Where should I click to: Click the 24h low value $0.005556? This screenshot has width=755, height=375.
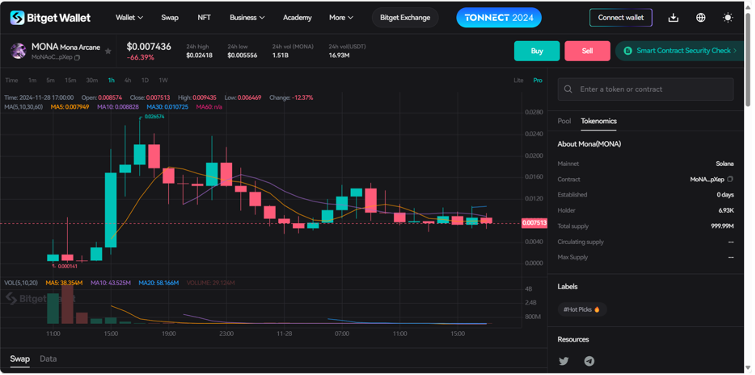tap(242, 55)
